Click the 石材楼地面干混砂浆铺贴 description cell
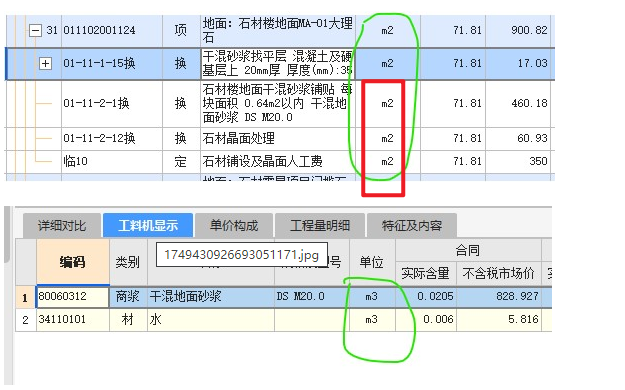Screen dimensions: 625x390 [x=278, y=103]
